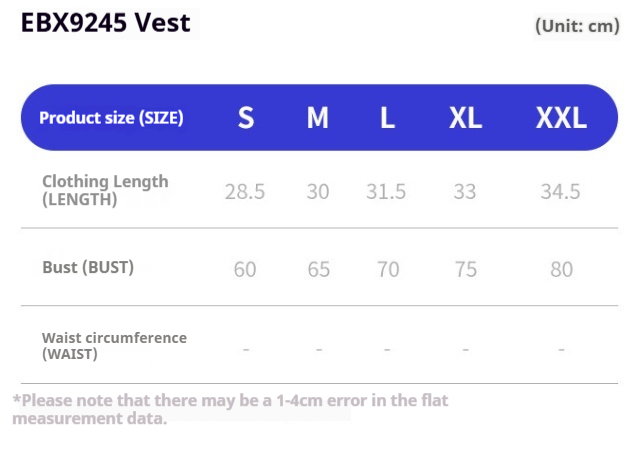Click the bust value 75
633x462 pixels.
tap(465, 269)
